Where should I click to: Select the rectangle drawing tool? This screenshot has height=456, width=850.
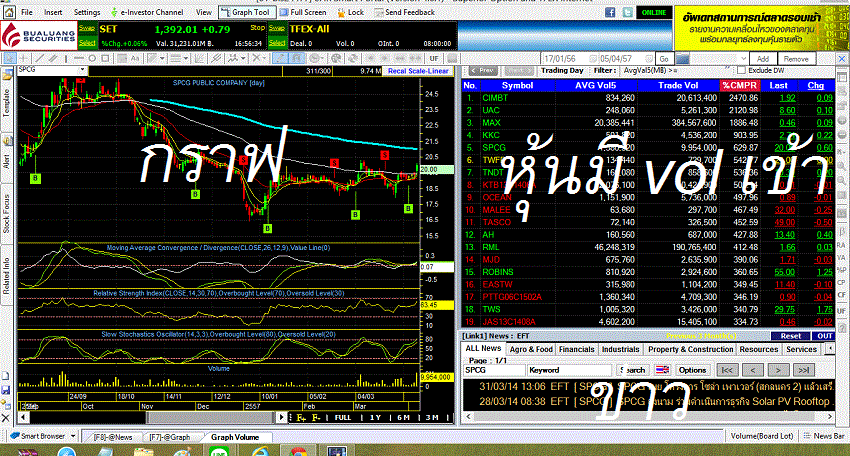coord(105,58)
